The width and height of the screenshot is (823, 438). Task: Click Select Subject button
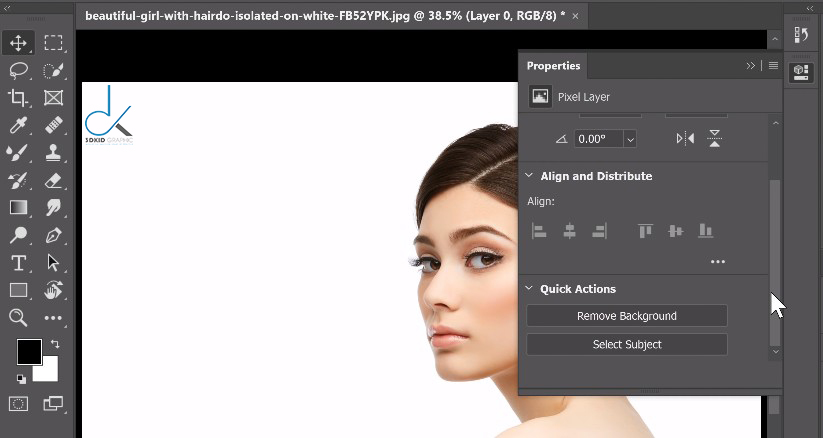tap(627, 345)
